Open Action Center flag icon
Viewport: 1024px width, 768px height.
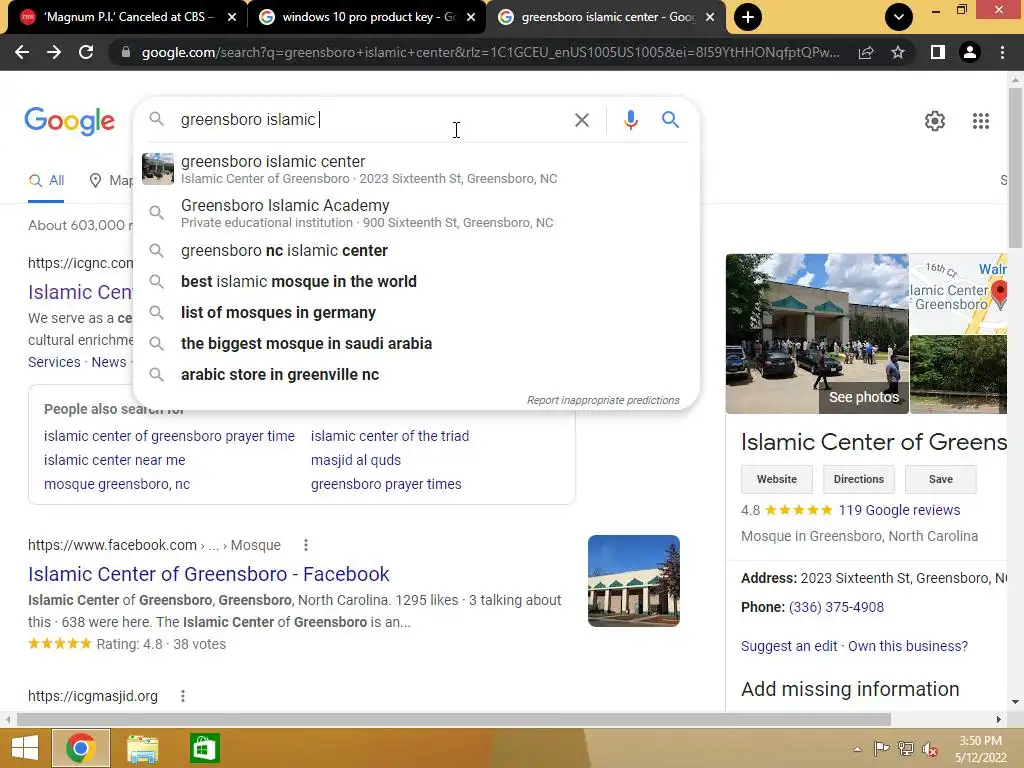pos(881,749)
